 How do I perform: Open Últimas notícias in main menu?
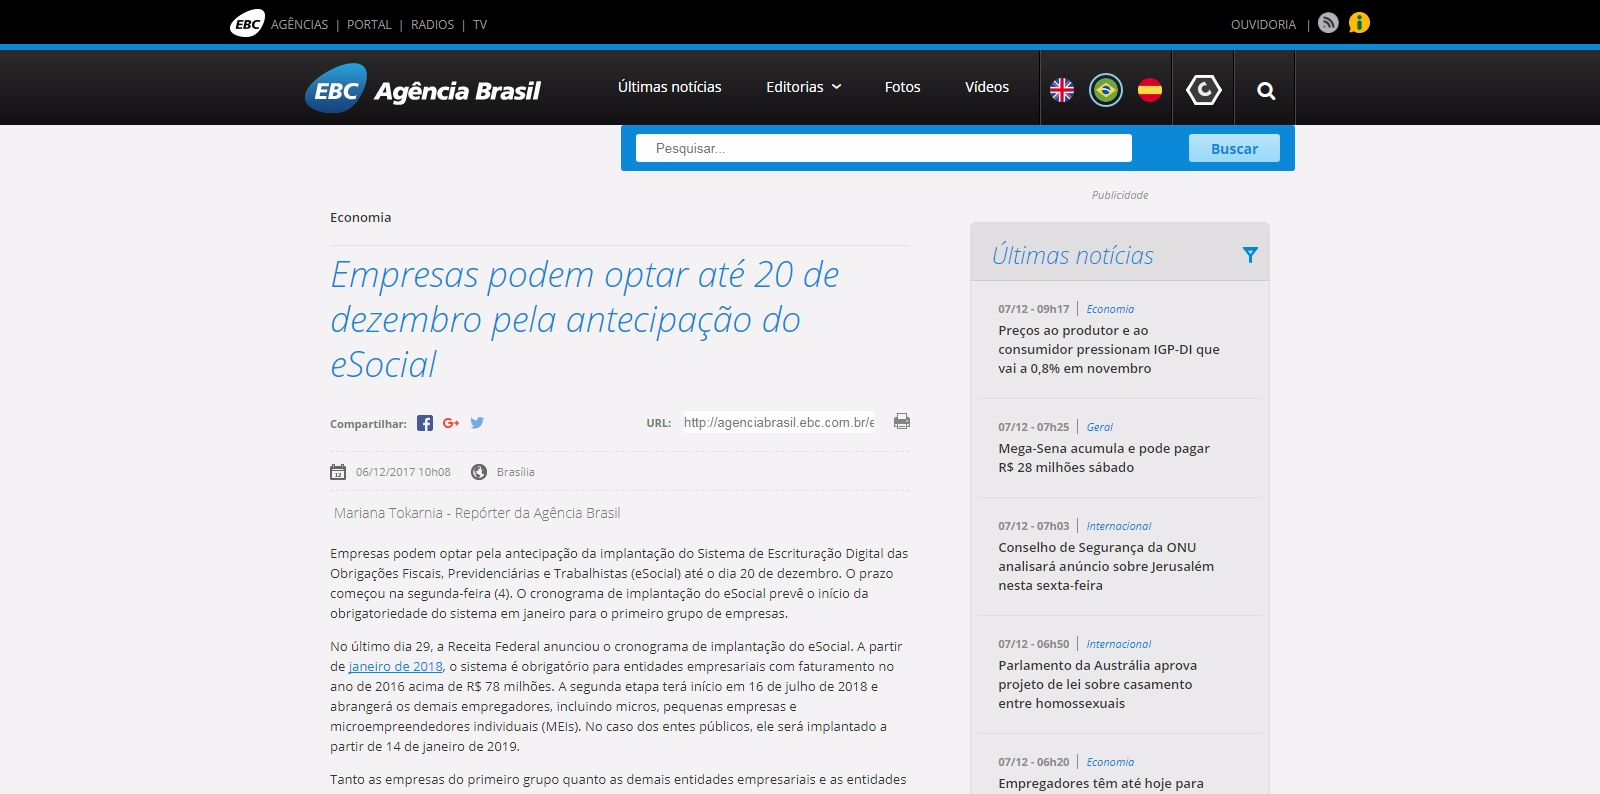tap(670, 87)
